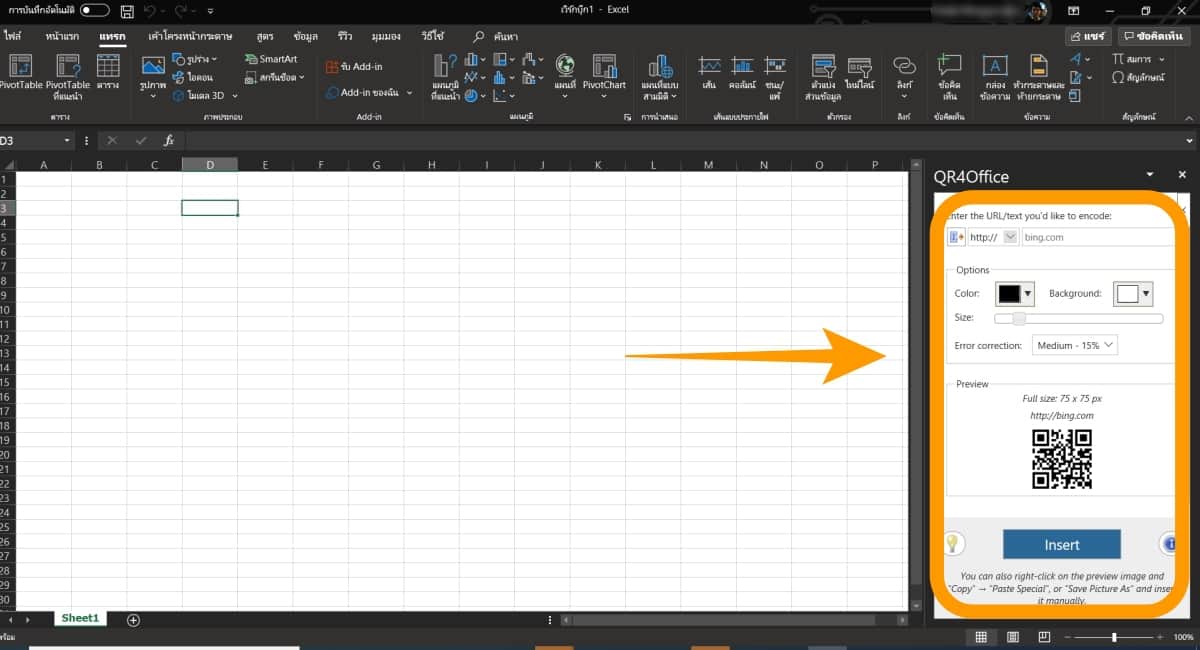
Task: Open the Error correction Medium - 15% dropdown
Action: (1074, 345)
